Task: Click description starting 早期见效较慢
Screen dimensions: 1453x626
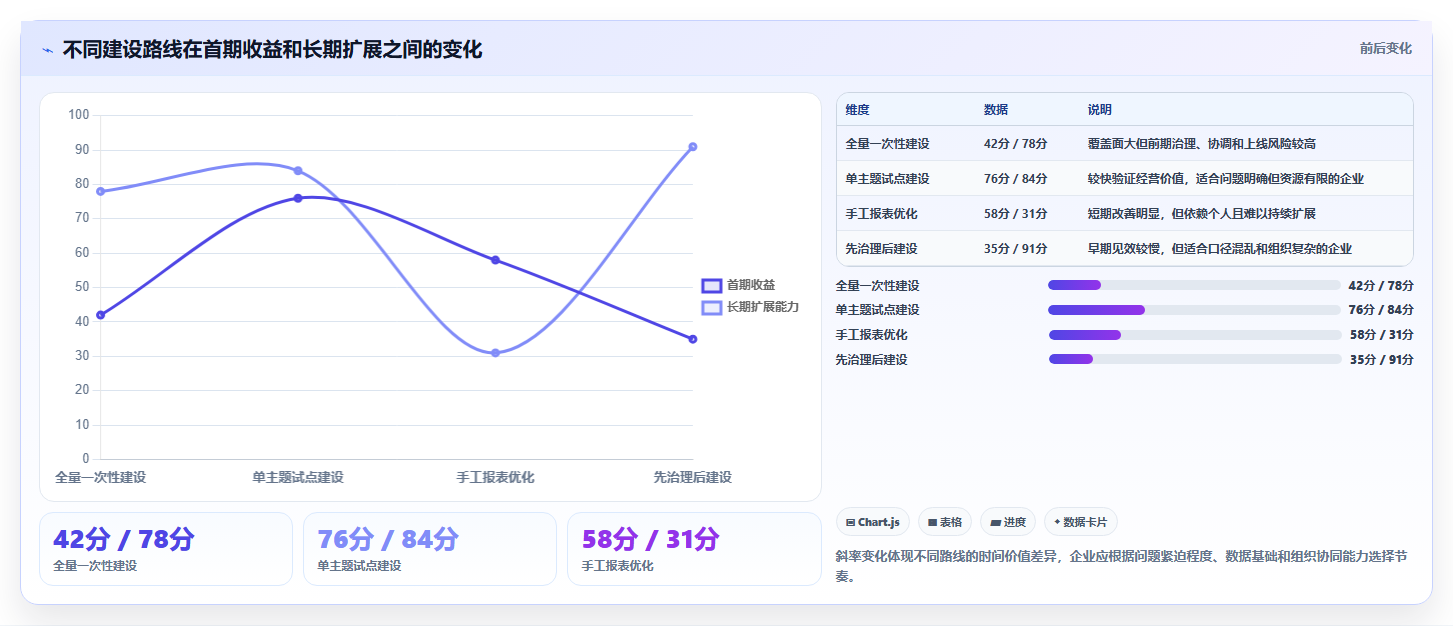Action: pyautogui.click(x=1220, y=249)
